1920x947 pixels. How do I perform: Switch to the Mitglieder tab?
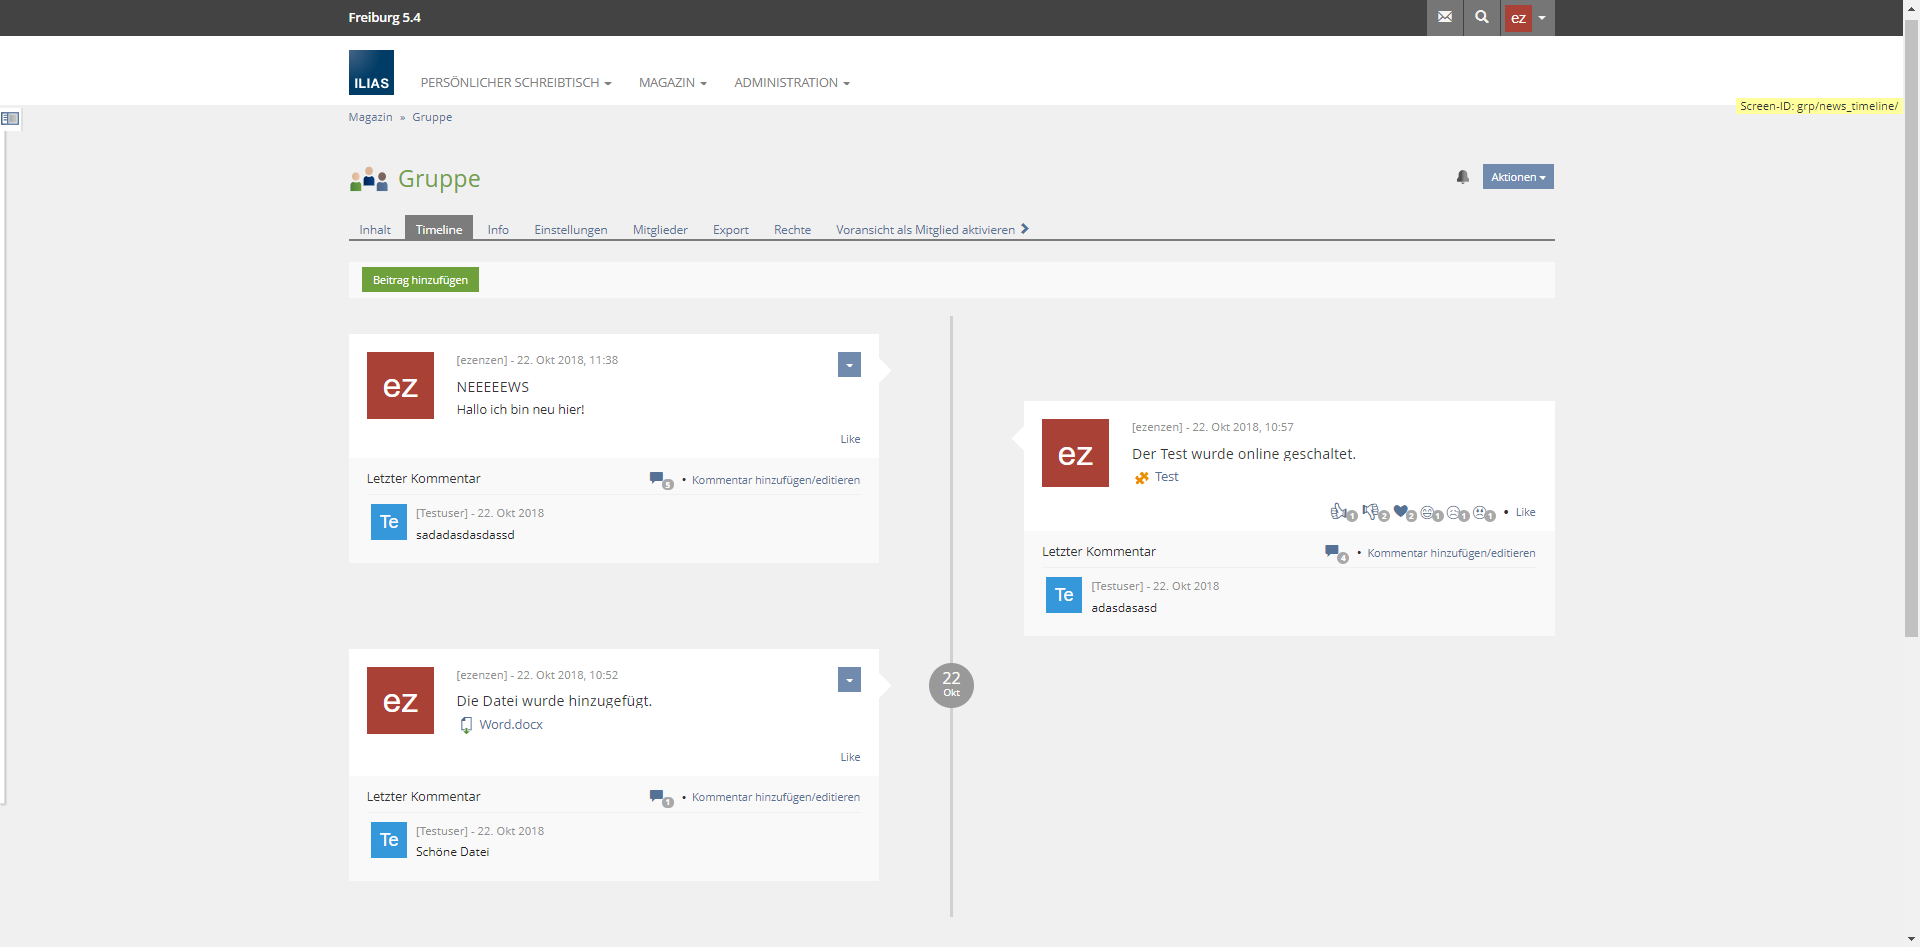[659, 230]
